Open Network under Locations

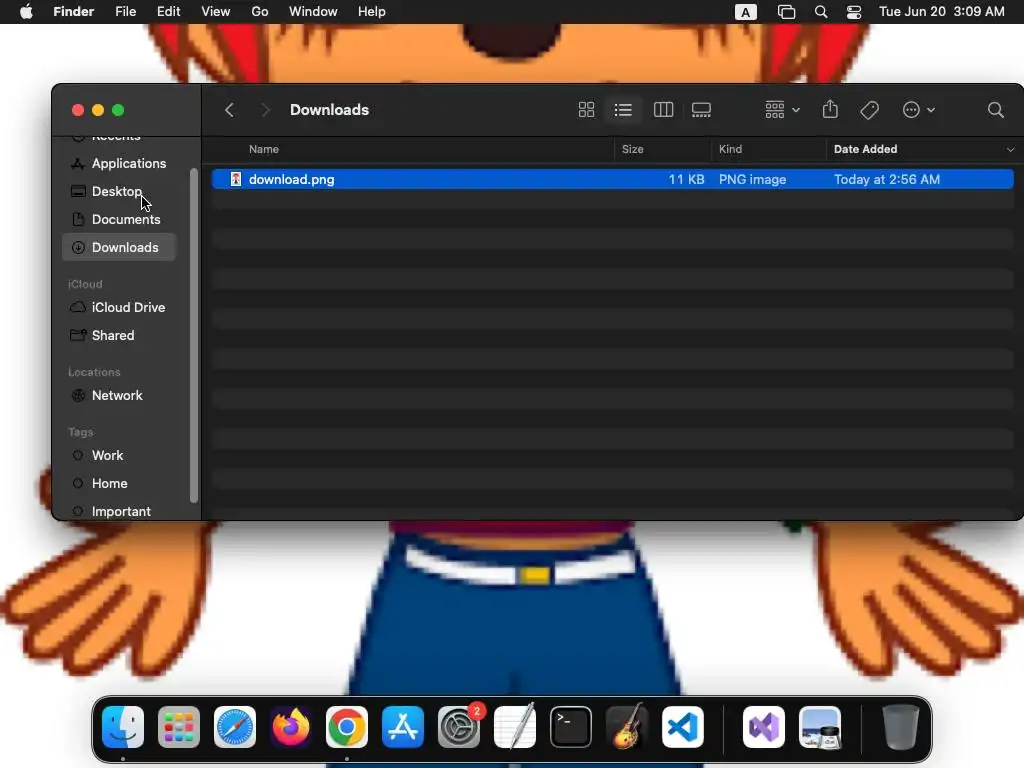coord(120,395)
